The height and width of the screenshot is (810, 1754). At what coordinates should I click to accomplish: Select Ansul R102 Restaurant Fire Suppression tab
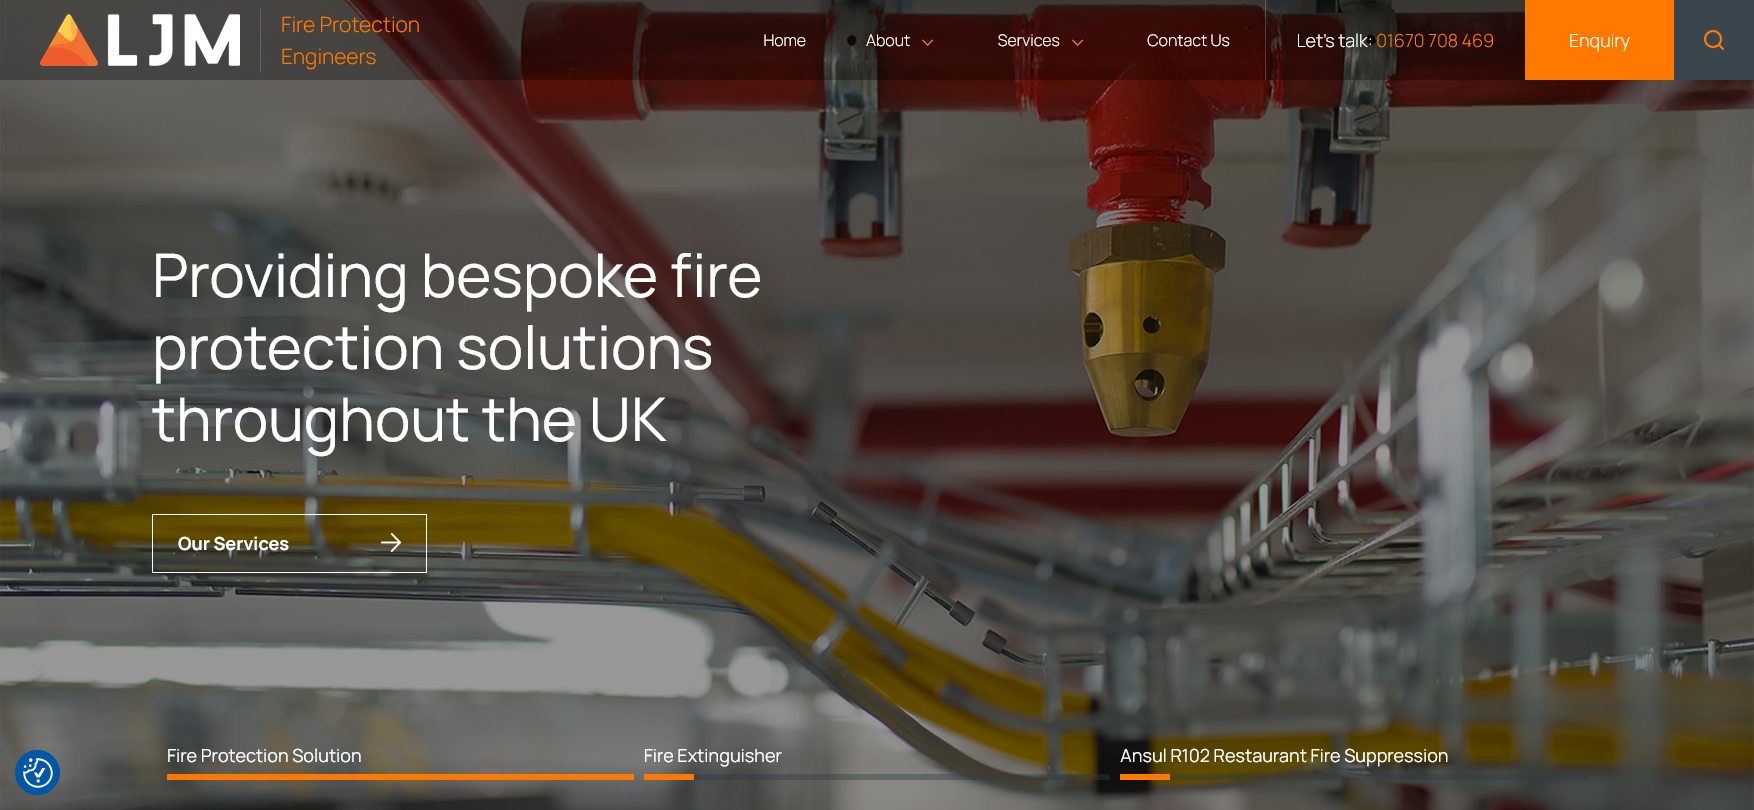pyautogui.click(x=1284, y=756)
